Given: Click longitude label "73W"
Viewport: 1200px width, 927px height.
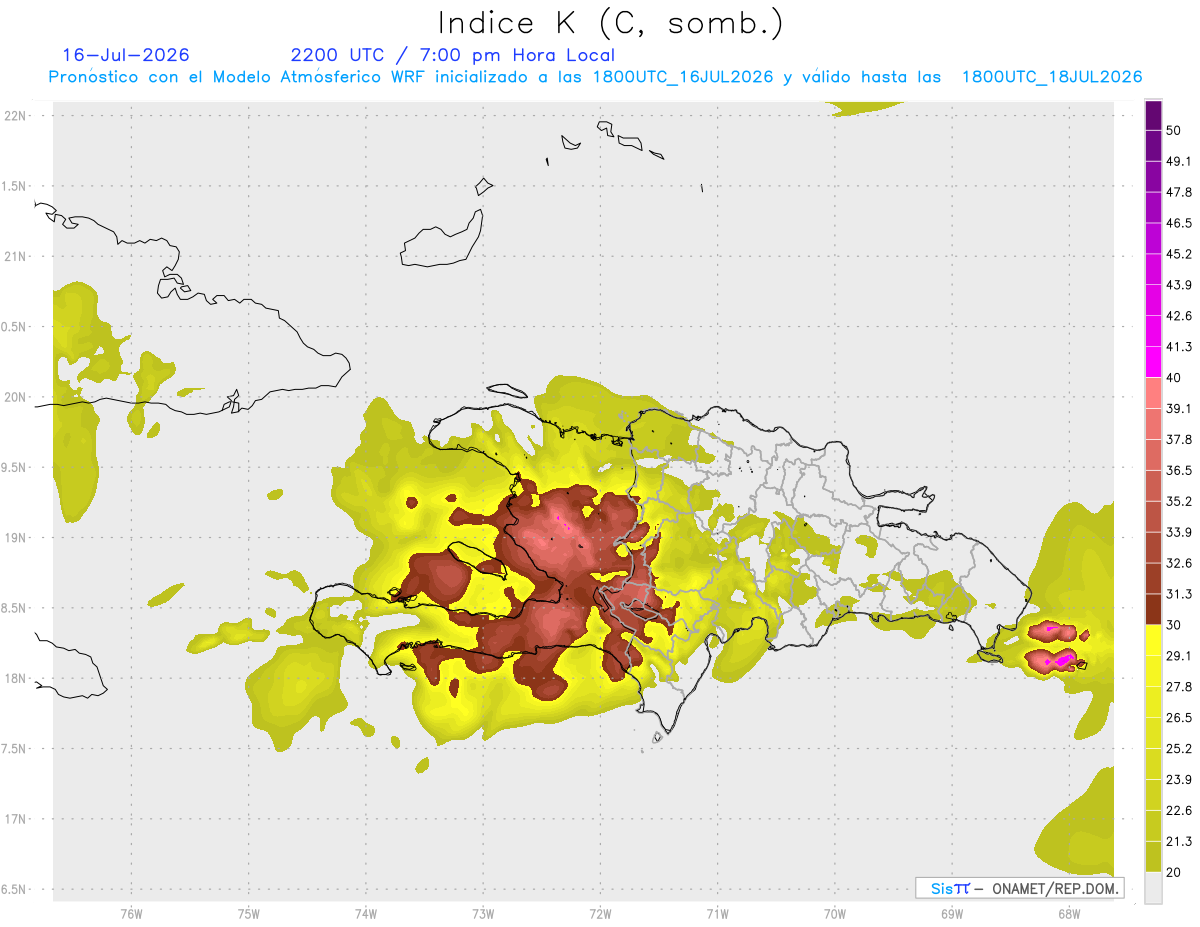Looking at the screenshot, I should pos(483,914).
